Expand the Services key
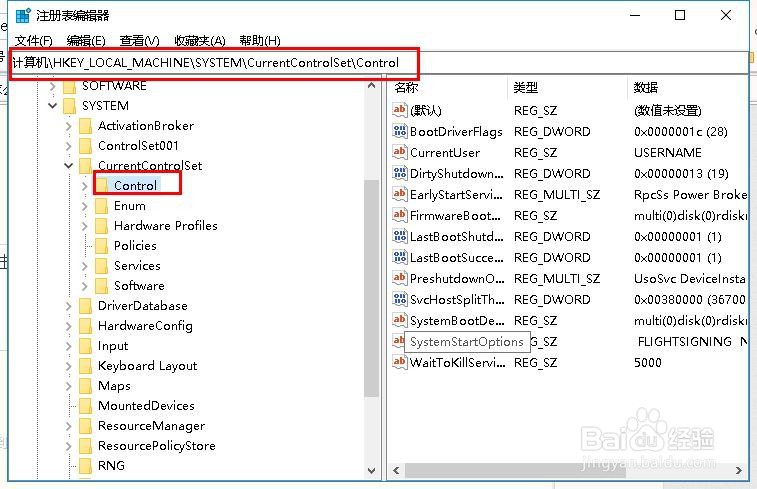The width and height of the screenshot is (757, 489). tap(84, 266)
